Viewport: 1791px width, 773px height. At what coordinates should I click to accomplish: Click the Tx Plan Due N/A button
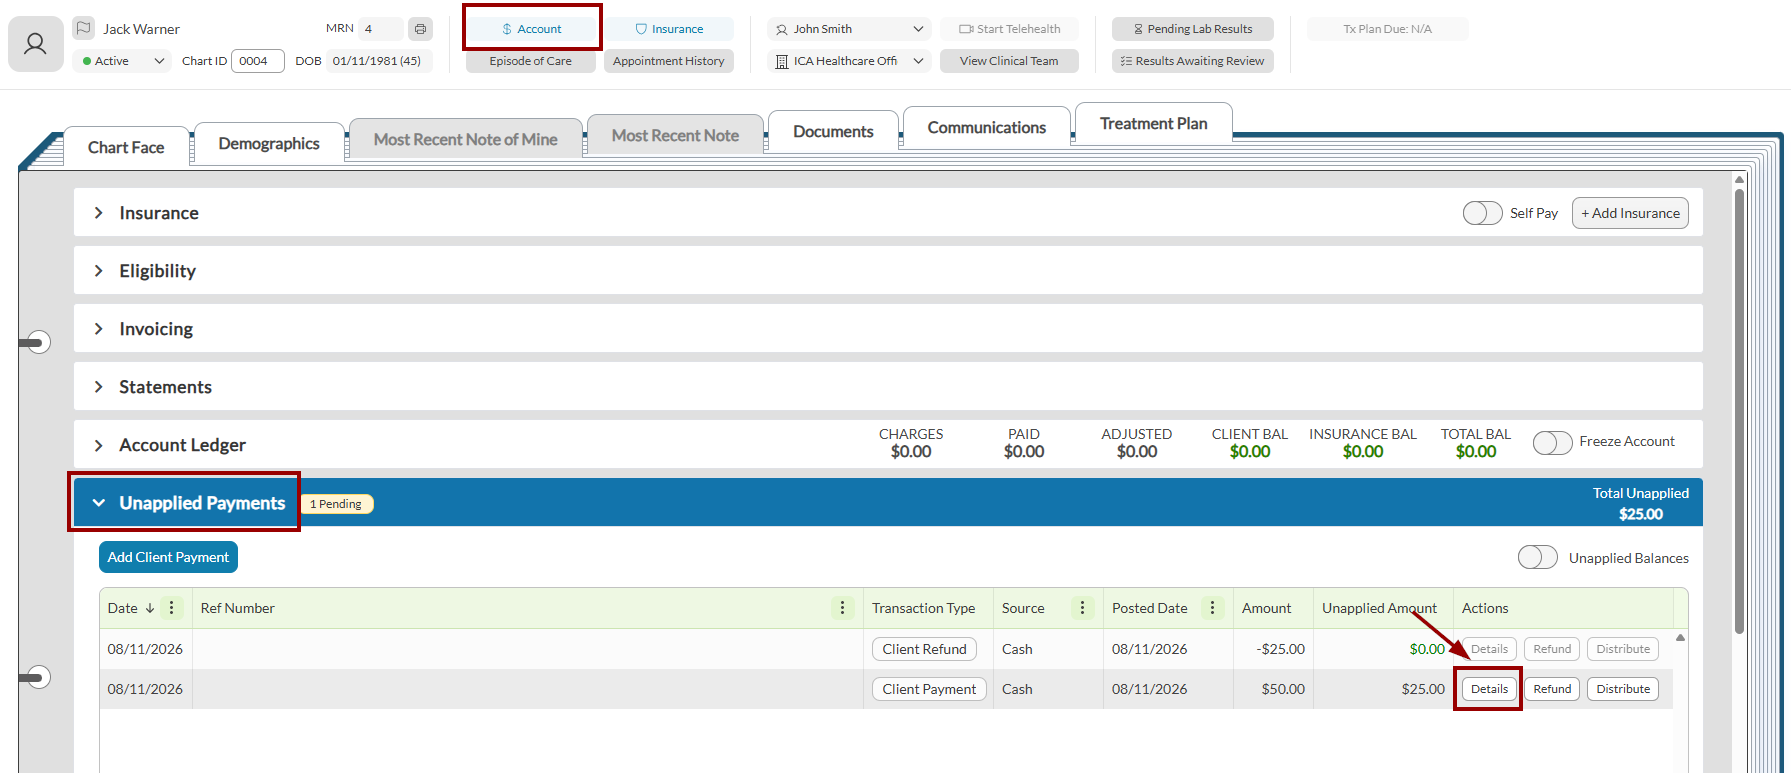1388,29
